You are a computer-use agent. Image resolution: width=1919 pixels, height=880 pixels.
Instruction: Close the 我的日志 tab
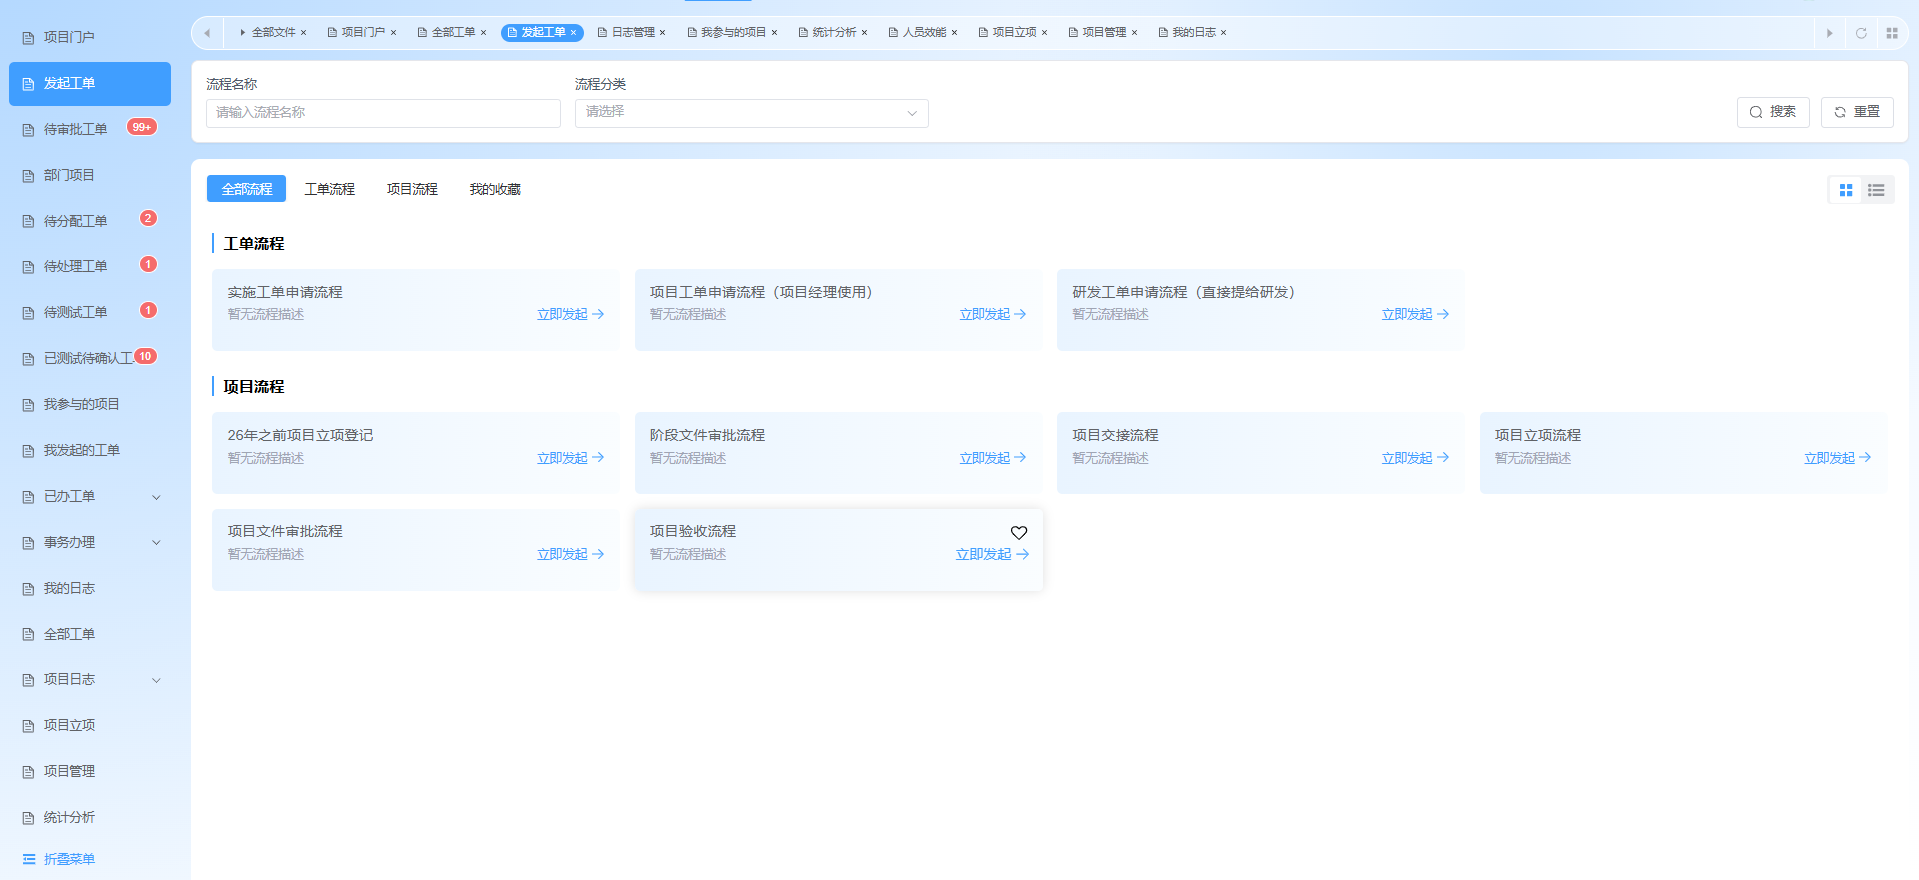1223,33
